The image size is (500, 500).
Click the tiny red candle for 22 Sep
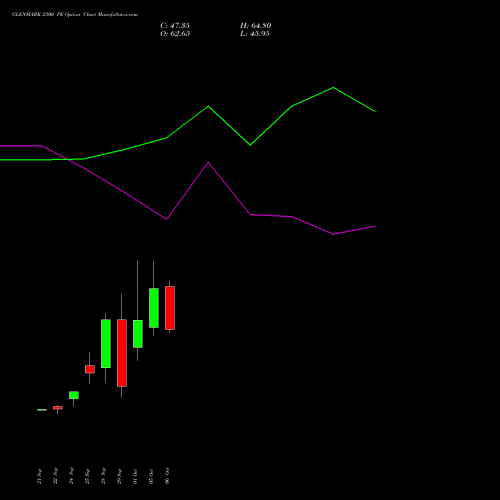(58, 408)
